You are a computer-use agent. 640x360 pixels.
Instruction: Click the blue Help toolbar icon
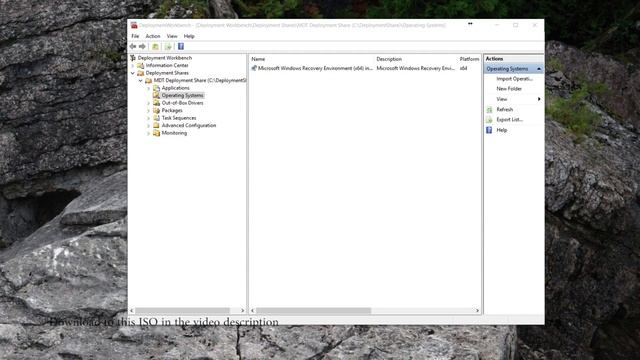(181, 47)
